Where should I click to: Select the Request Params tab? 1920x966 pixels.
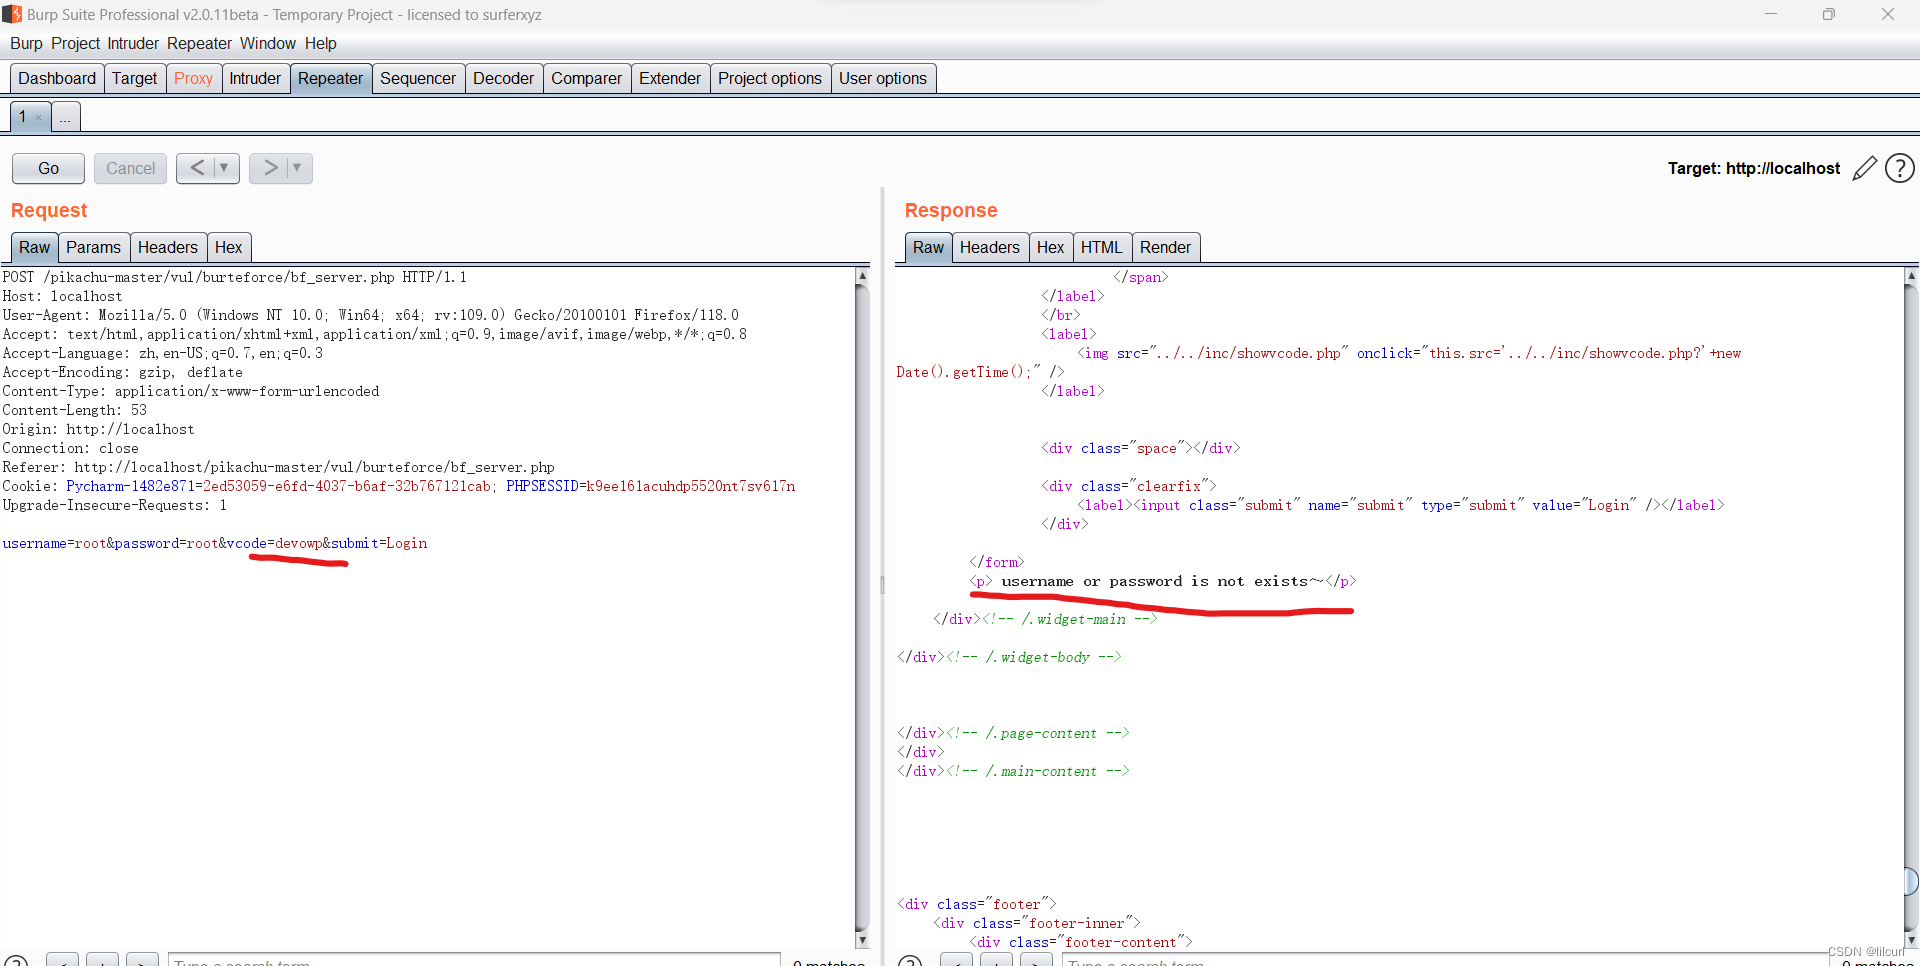[94, 248]
